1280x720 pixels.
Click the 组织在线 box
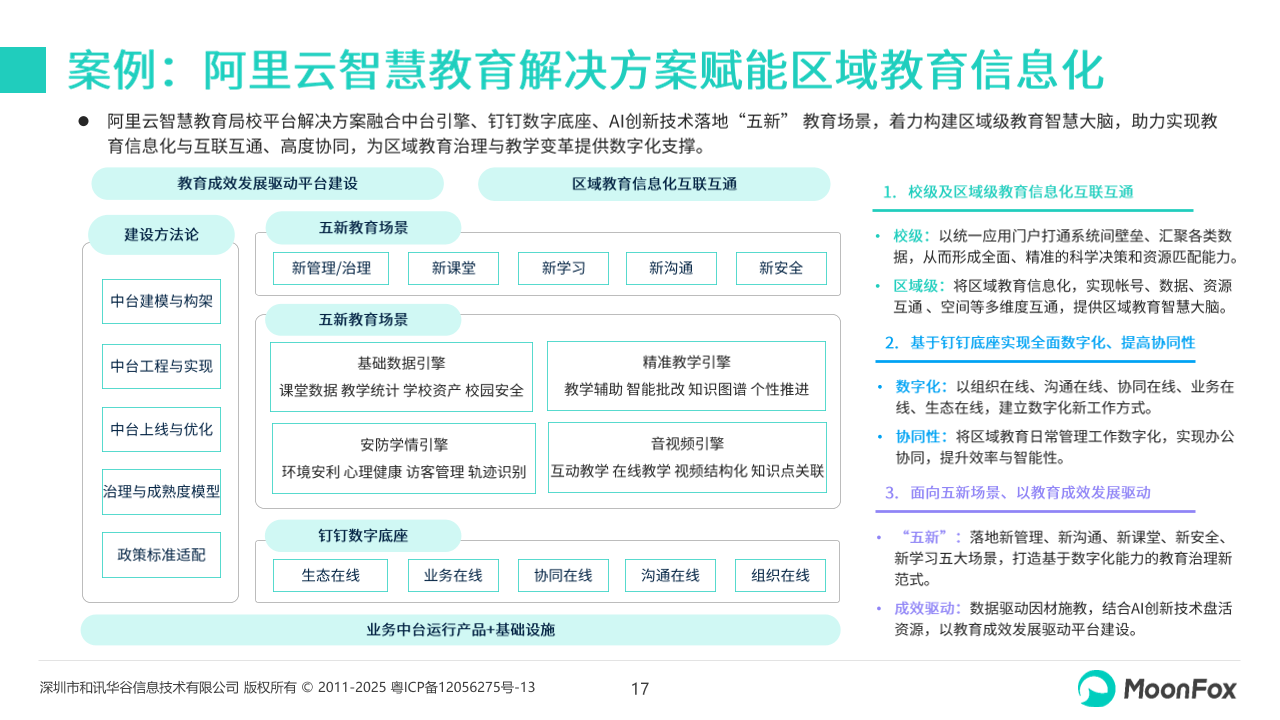(x=781, y=575)
